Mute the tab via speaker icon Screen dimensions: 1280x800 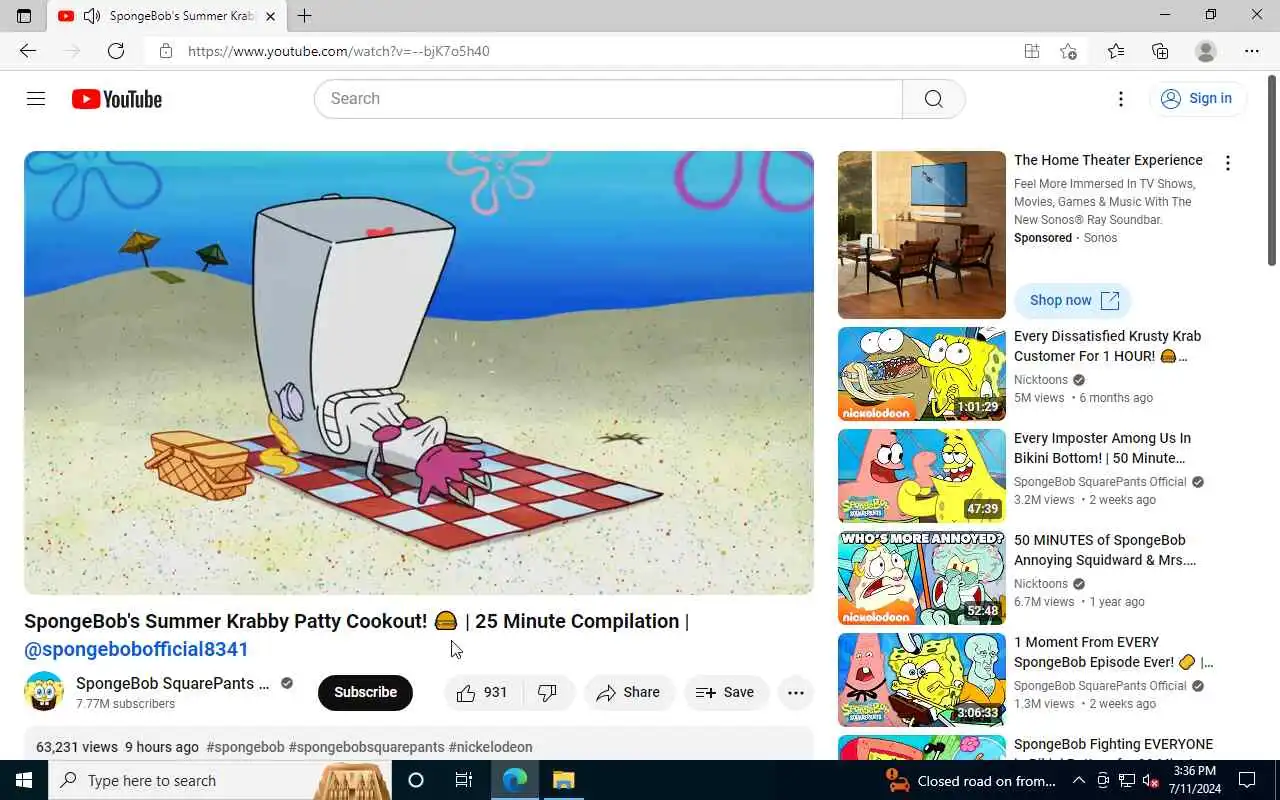(x=91, y=16)
